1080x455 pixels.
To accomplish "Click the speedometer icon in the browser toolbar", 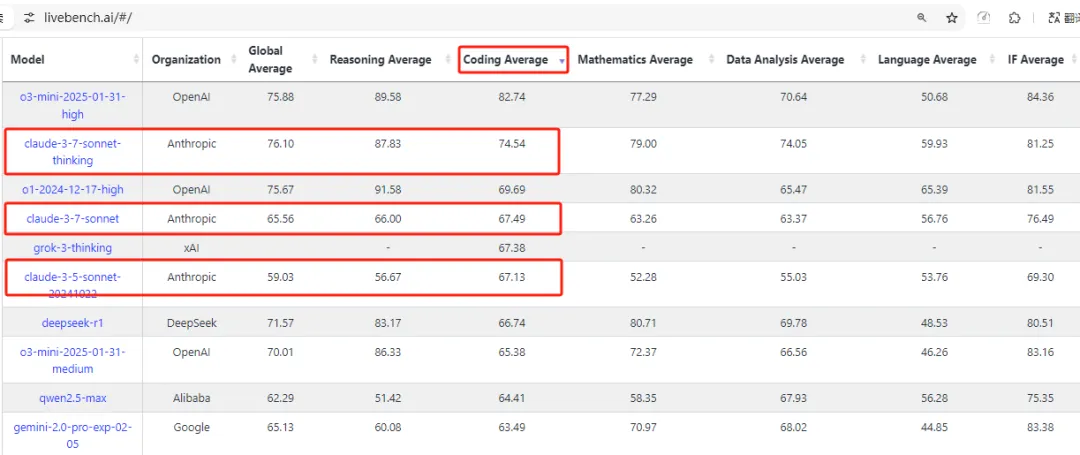I will click(x=984, y=17).
